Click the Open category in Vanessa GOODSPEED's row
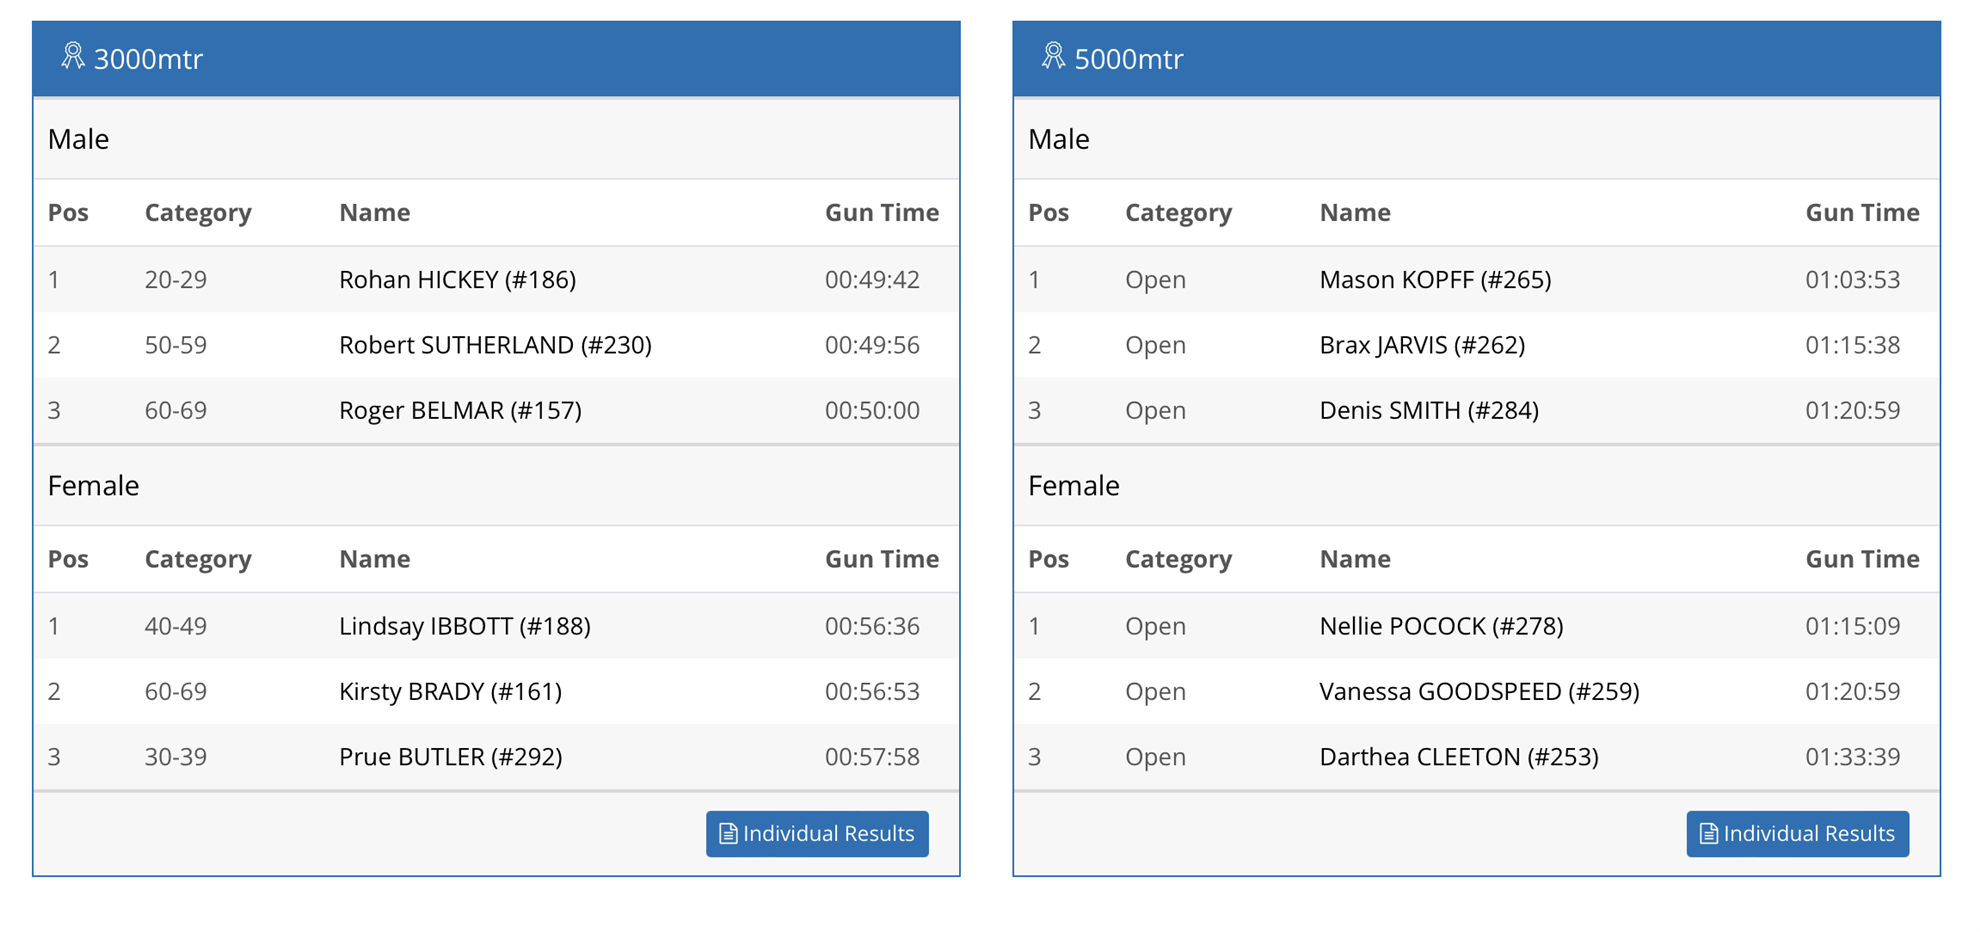This screenshot has height=932, width=1980. click(1156, 691)
